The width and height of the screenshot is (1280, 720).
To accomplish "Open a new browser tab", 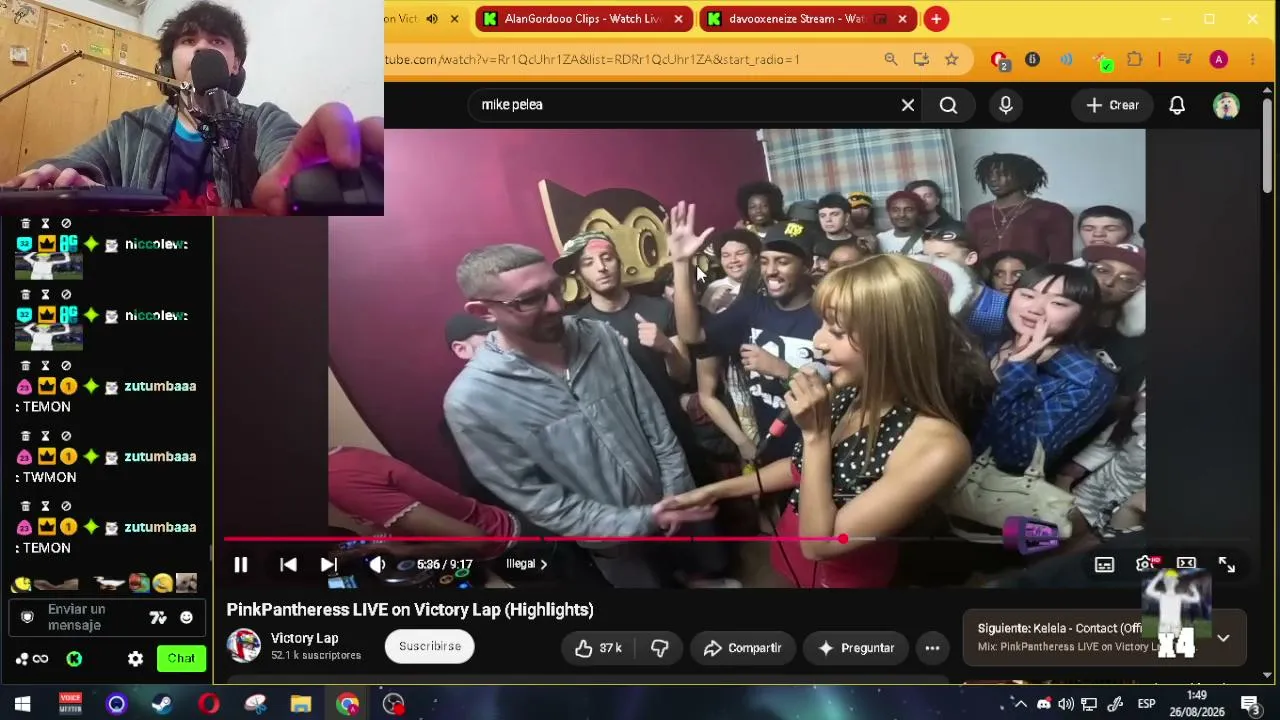I will point(936,19).
